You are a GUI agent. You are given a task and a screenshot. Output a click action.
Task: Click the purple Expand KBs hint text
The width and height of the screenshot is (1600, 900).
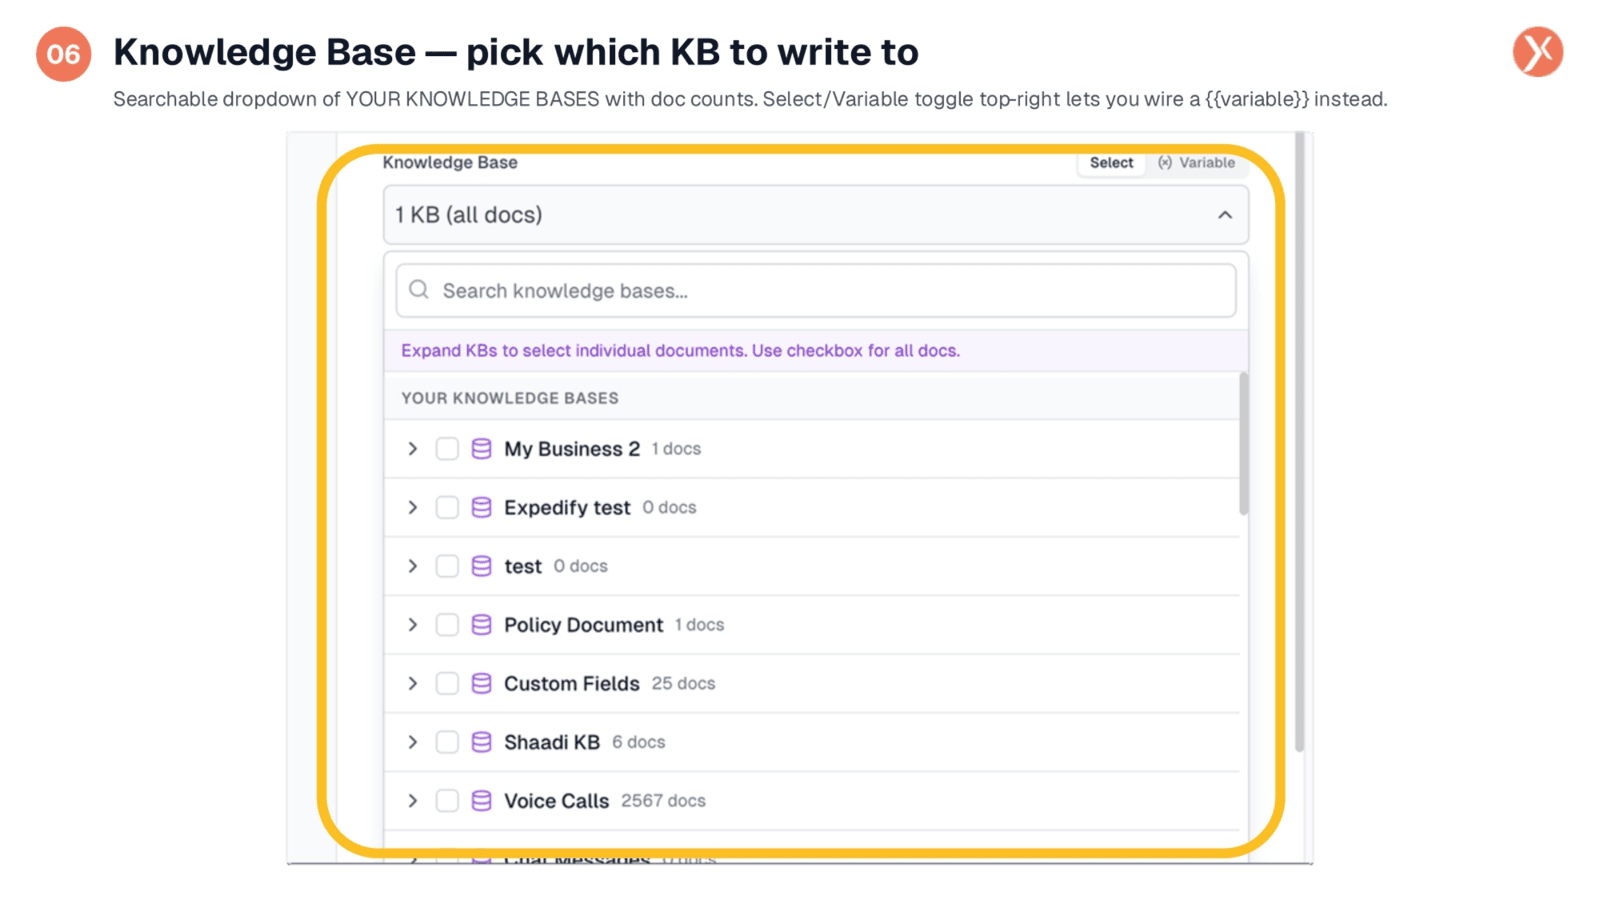point(680,351)
